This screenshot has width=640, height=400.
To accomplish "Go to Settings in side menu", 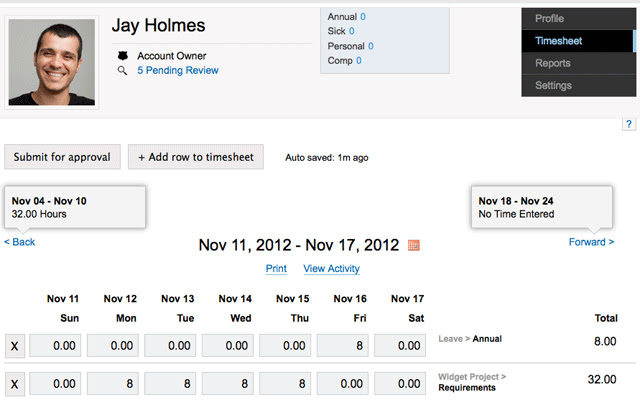I will click(578, 85).
